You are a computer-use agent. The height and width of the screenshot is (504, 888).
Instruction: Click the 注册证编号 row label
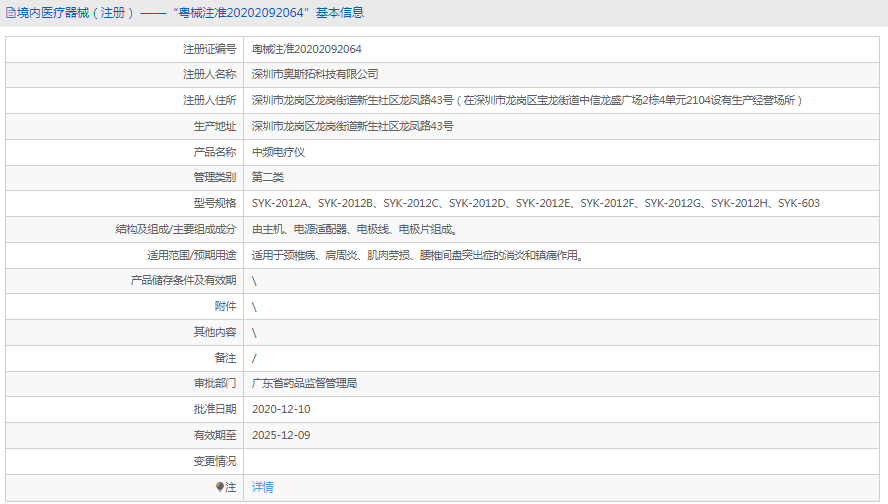click(x=209, y=49)
